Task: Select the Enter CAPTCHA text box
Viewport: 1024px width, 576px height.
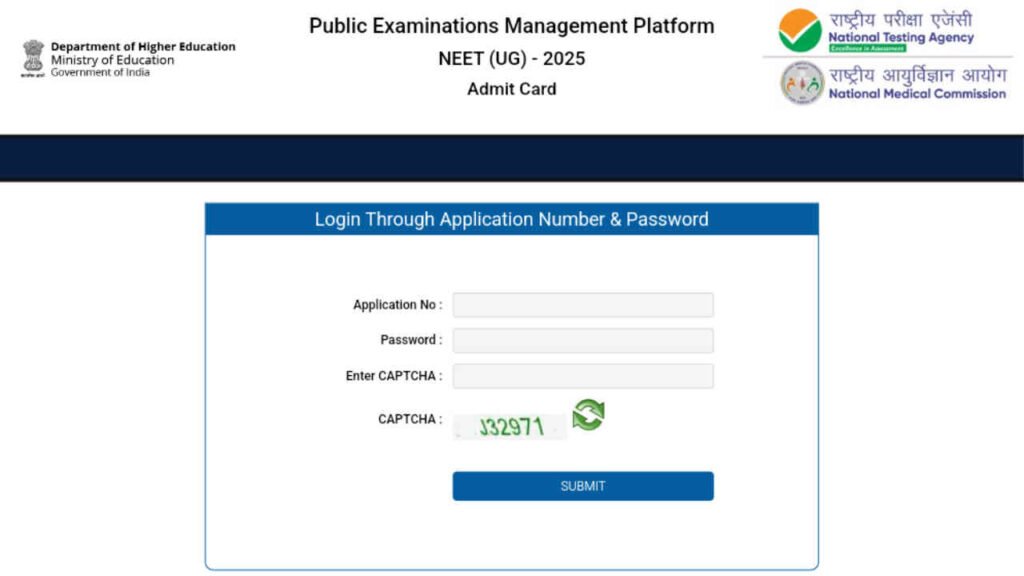Action: 582,375
